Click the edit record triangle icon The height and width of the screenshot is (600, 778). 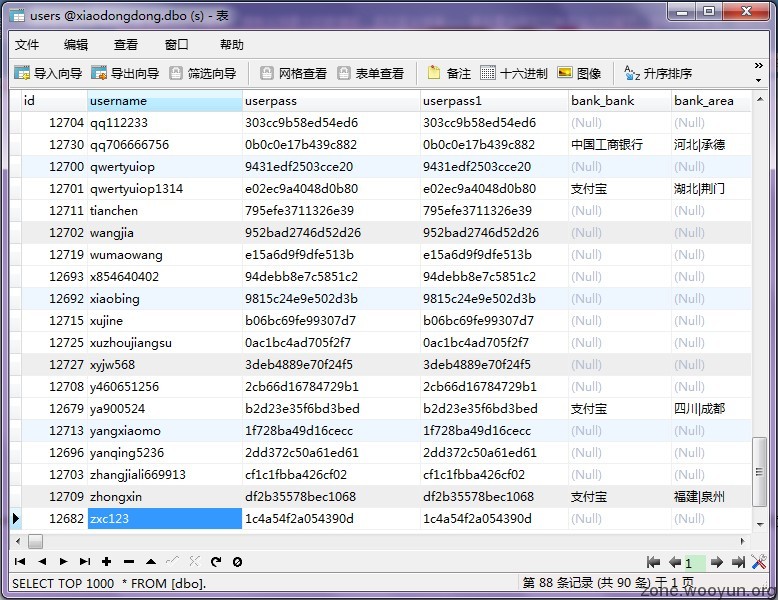pos(151,562)
